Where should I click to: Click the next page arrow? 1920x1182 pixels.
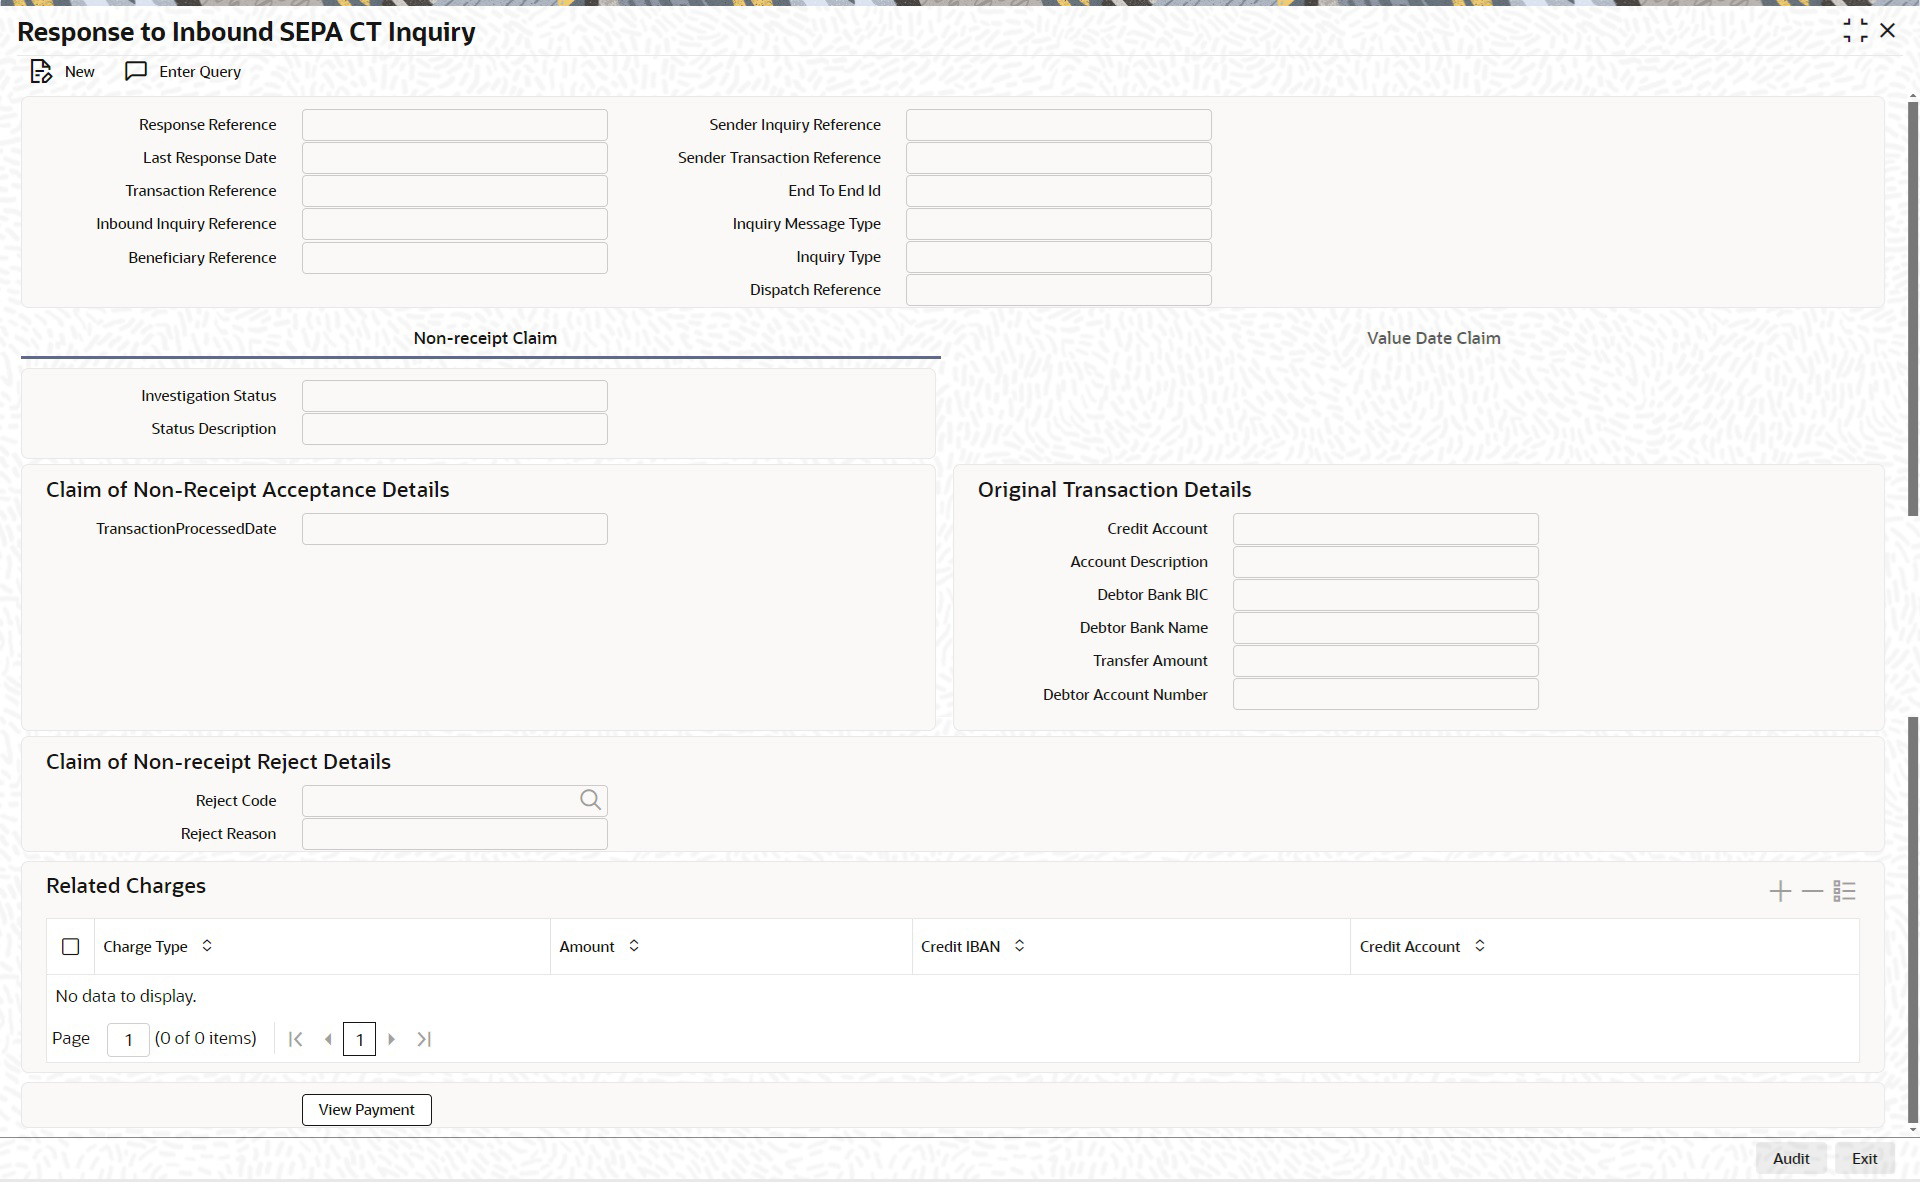point(392,1039)
